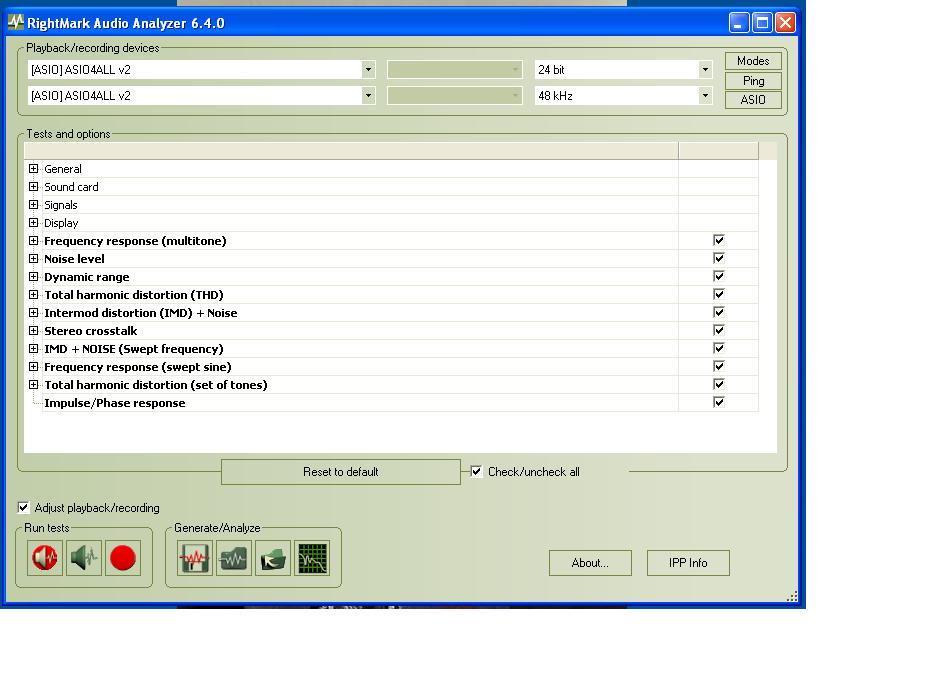
Task: Open the 48 kHz sample rate dropdown
Action: tap(705, 95)
